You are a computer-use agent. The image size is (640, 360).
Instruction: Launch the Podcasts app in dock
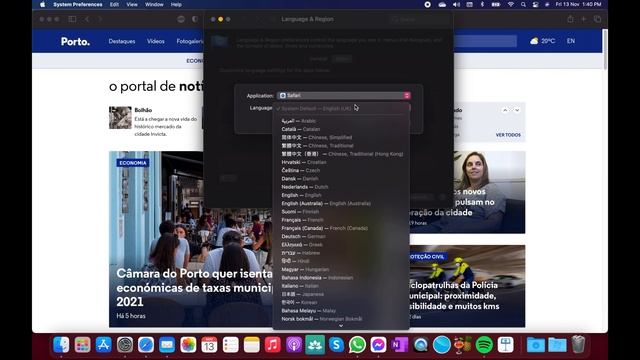pyautogui.click(x=294, y=345)
